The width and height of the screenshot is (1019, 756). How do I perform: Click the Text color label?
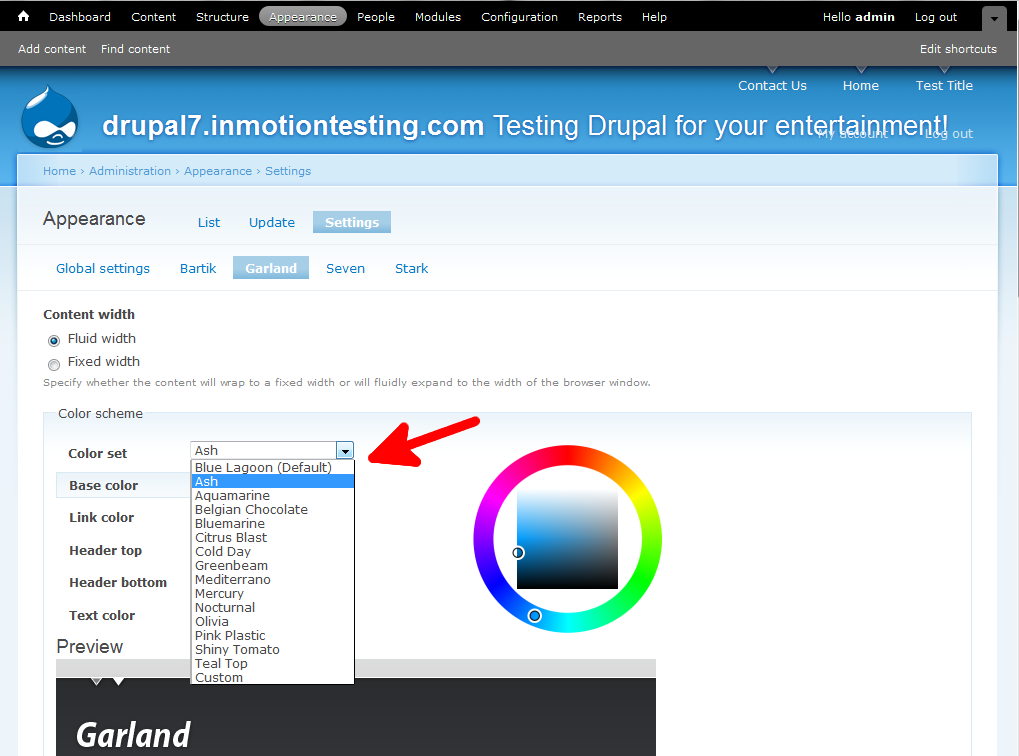[x=102, y=615]
